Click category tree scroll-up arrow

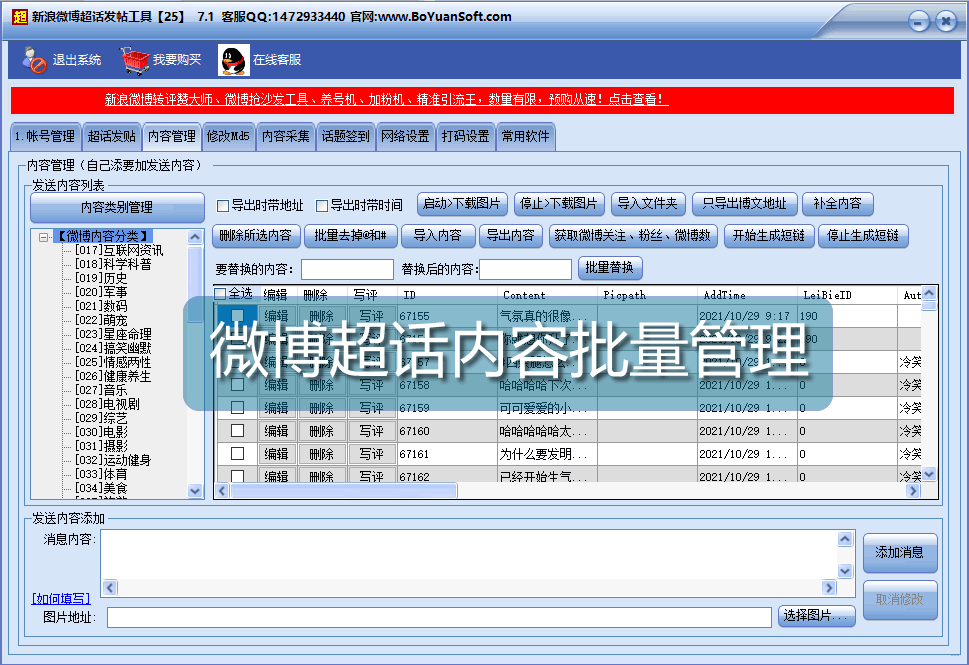(195, 237)
